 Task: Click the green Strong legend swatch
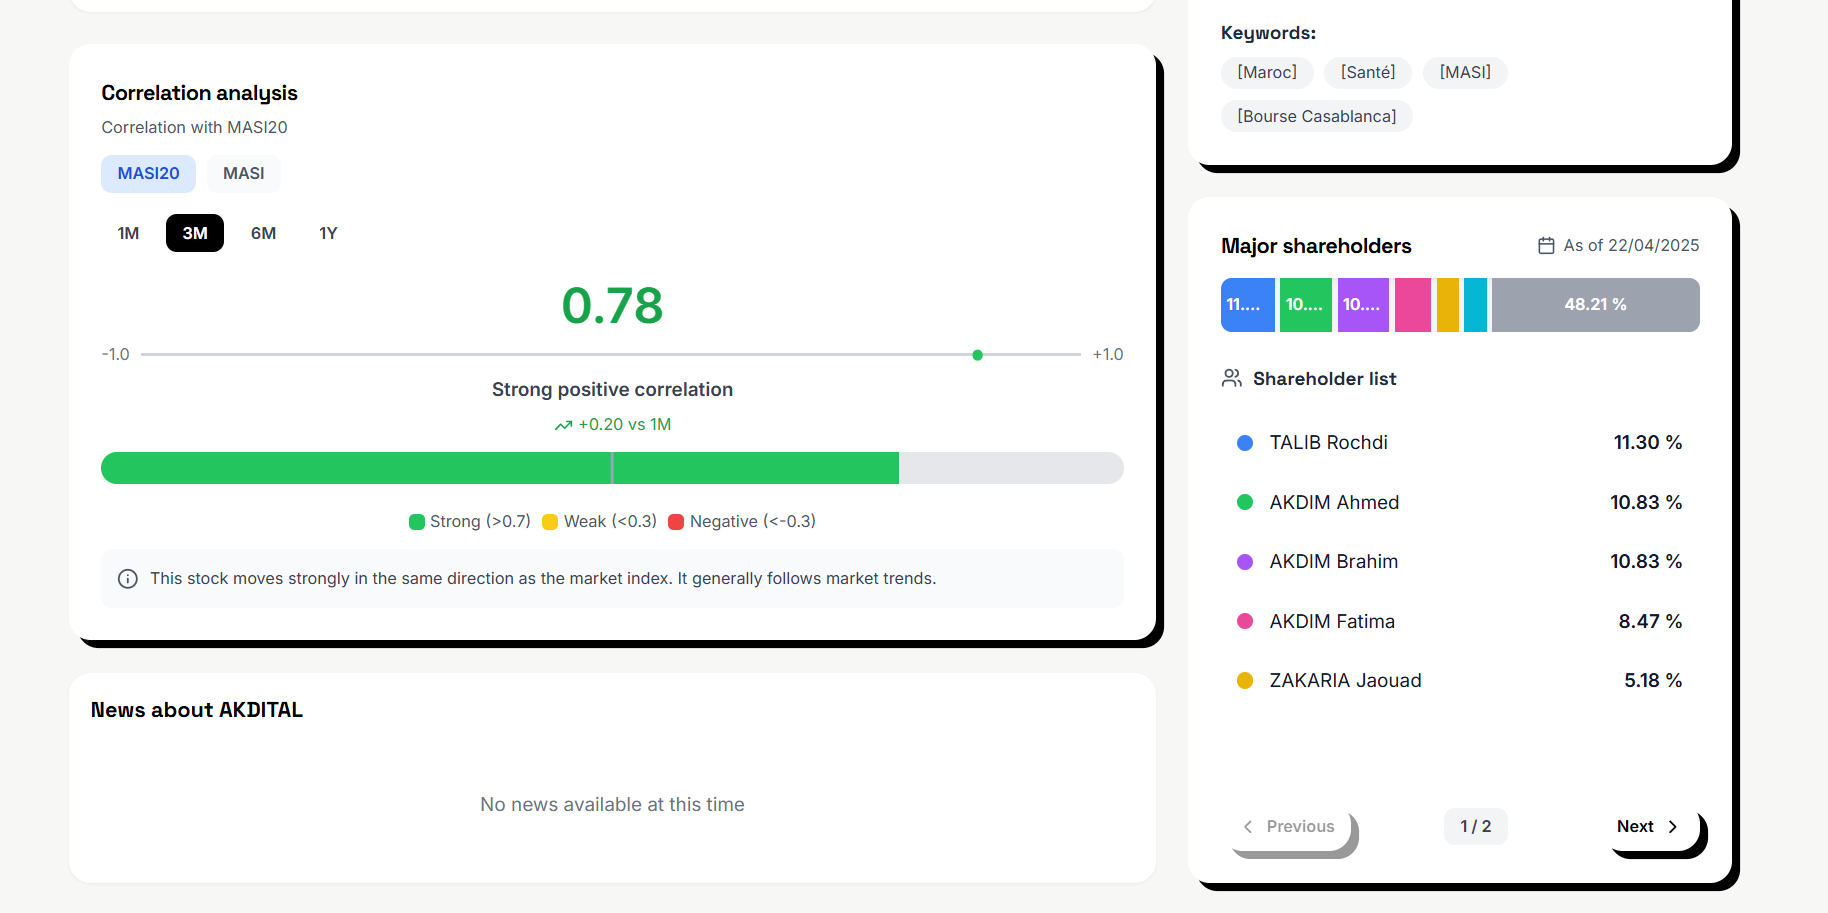[417, 522]
